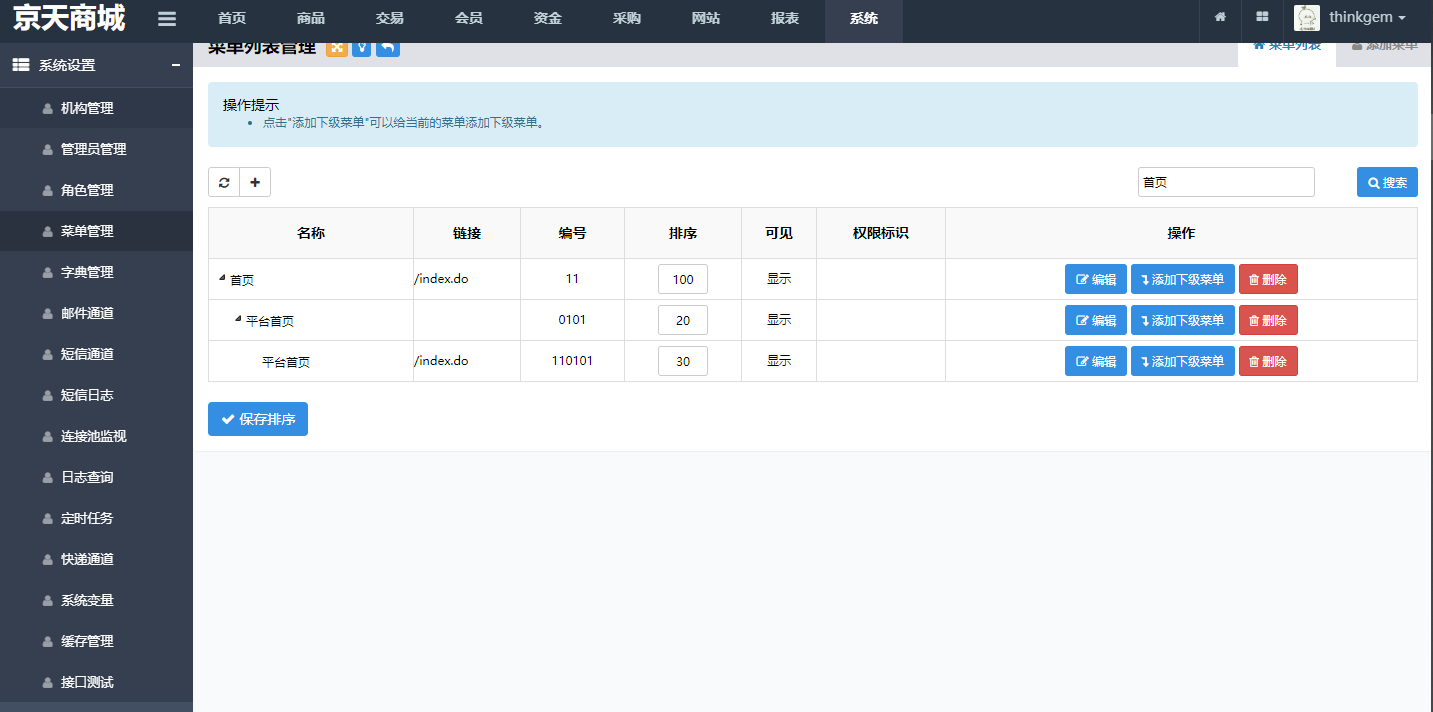Click the blue 搜索 button

pos(1387,182)
